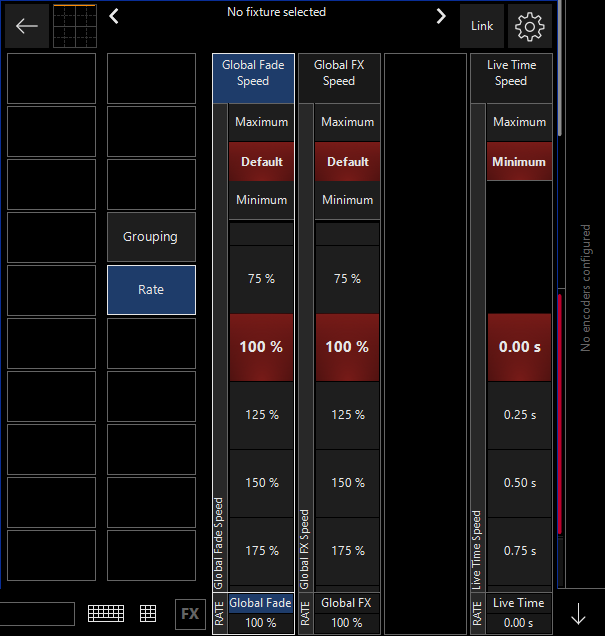Click the small grid table icon

pyautogui.click(x=148, y=613)
